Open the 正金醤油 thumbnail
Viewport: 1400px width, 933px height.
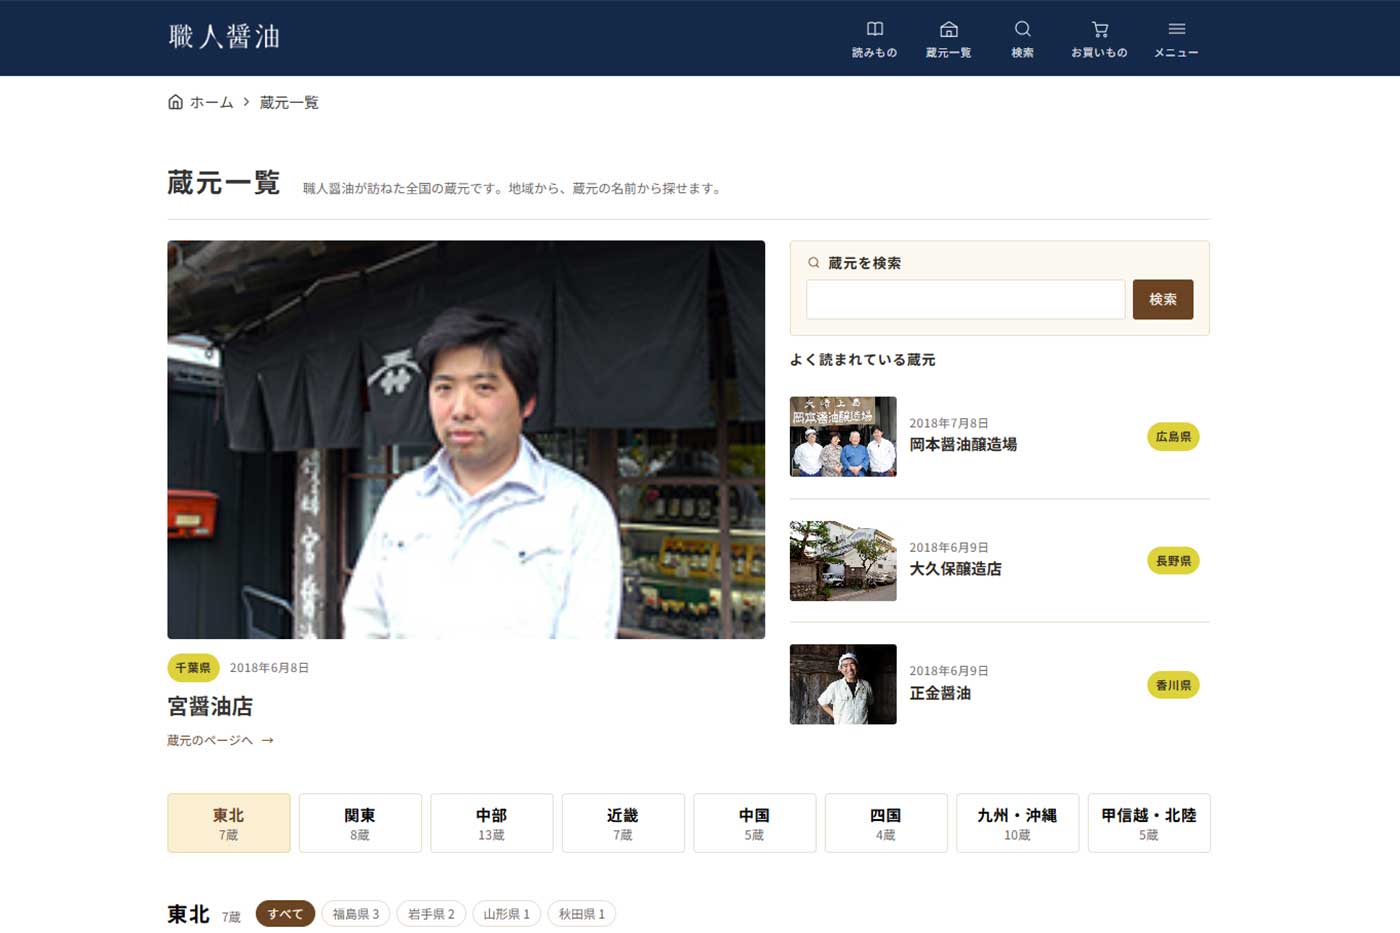843,684
